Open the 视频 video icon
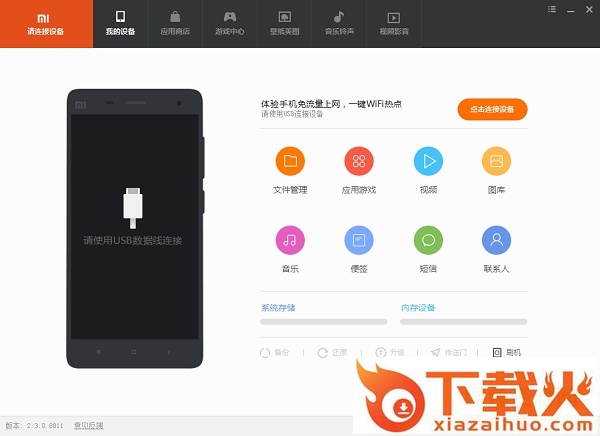600x436 pixels. (428, 161)
